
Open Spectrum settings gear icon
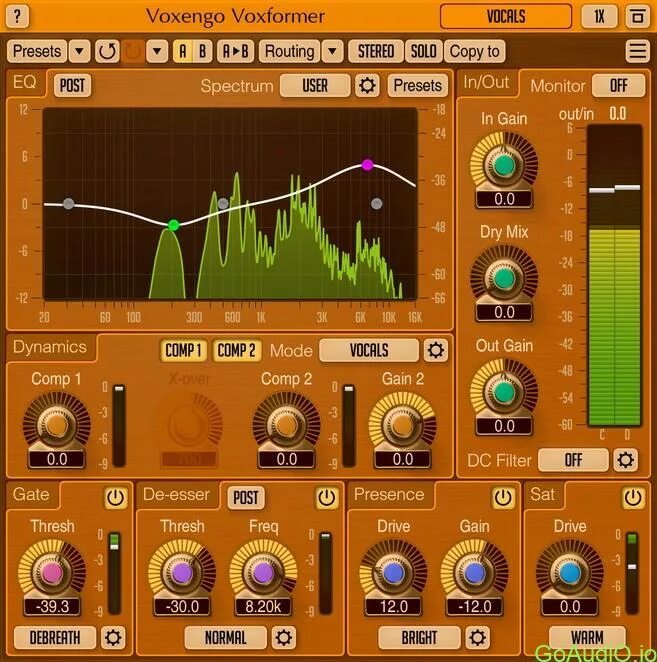(x=367, y=86)
